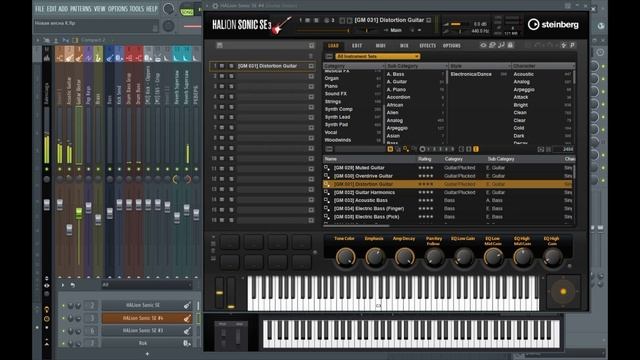Image resolution: width=640 pixels, height=360 pixels.
Task: Switch to the EDIT tab in HALion
Action: (x=357, y=46)
